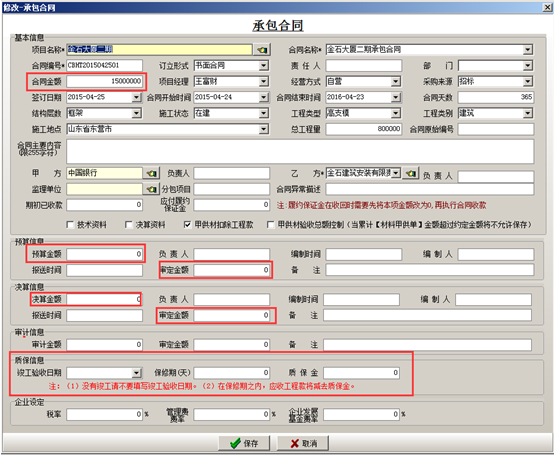Click the 取消 cancel button
This screenshot has width=554, height=456.
click(303, 443)
